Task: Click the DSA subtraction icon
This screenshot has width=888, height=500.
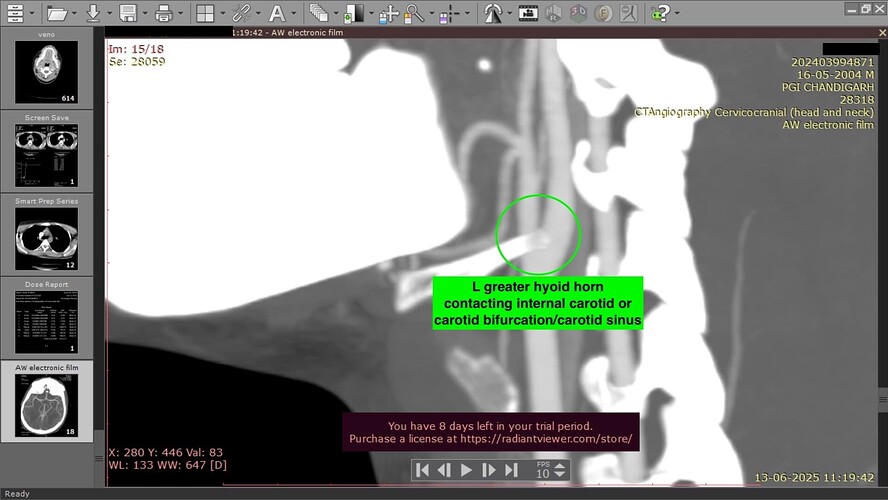Action: tap(629, 12)
